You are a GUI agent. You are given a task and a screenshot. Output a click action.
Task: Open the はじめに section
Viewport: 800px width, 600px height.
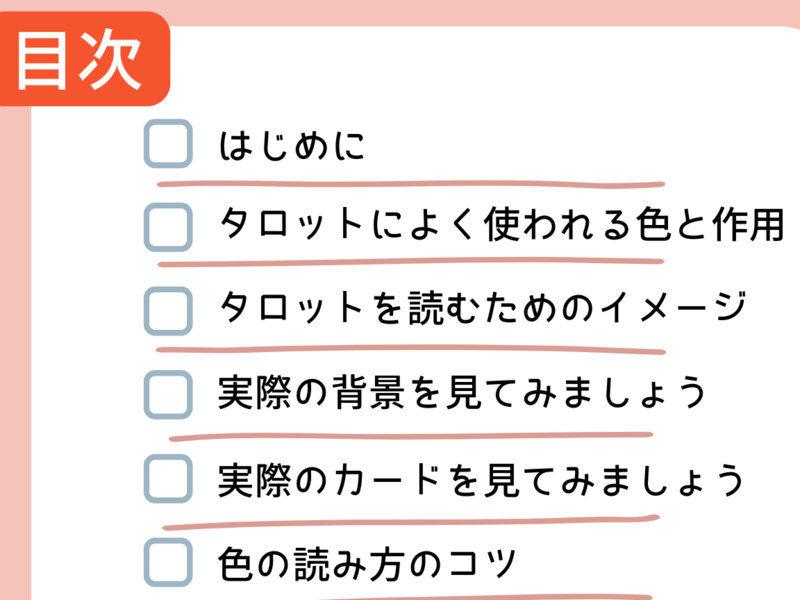tap(292, 147)
